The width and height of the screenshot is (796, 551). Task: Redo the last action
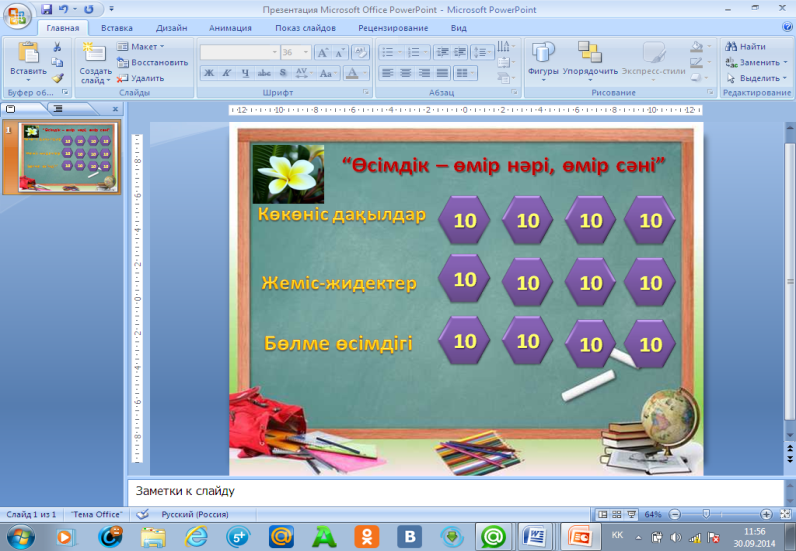(89, 9)
